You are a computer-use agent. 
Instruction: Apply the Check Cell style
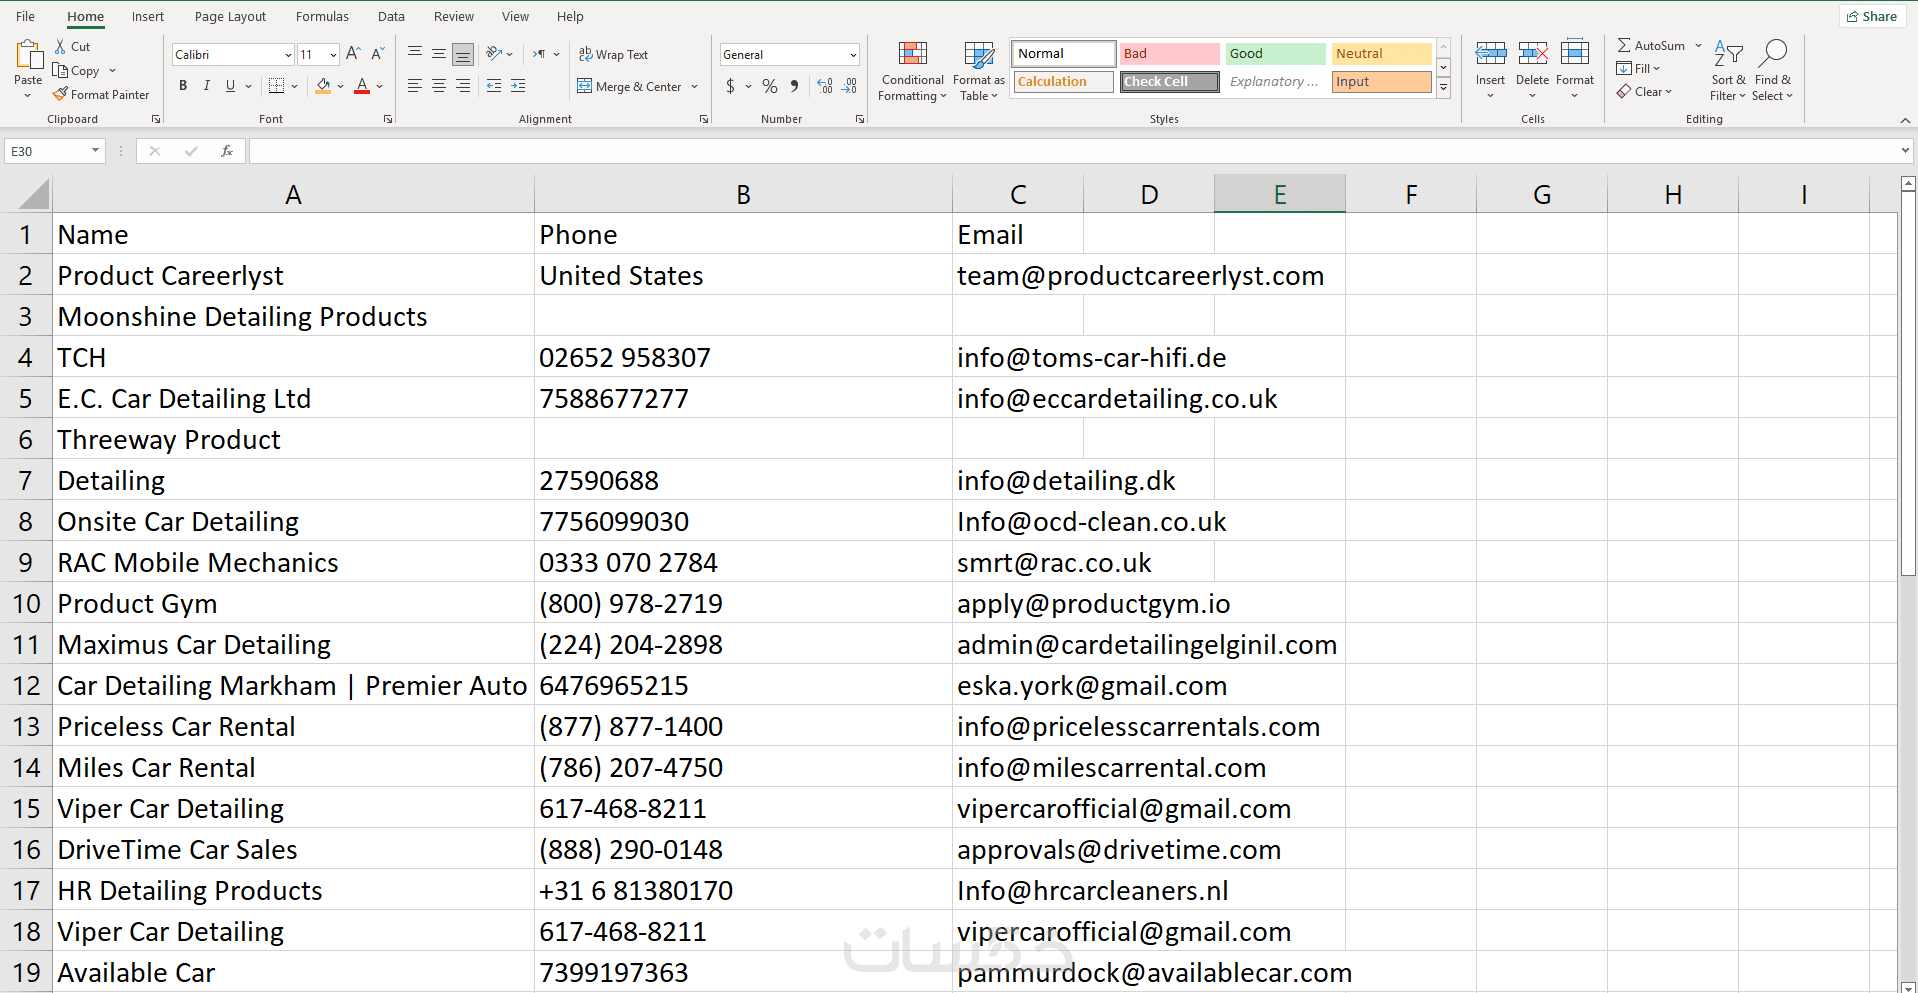1170,81
